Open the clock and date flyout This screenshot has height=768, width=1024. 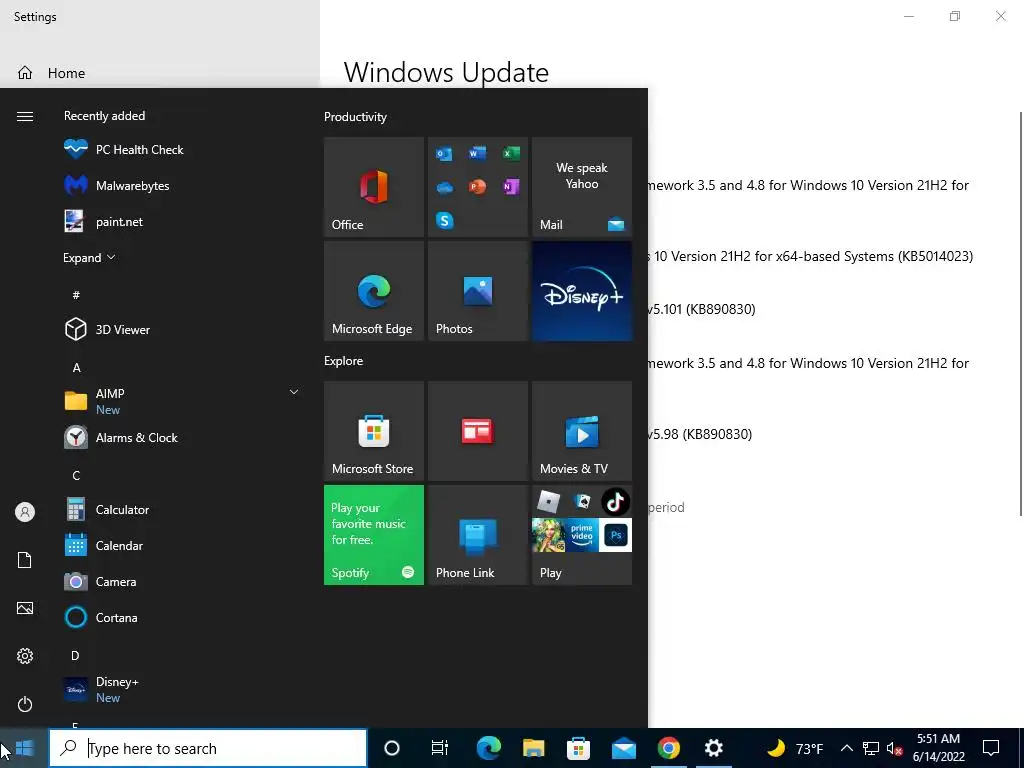[x=938, y=748]
